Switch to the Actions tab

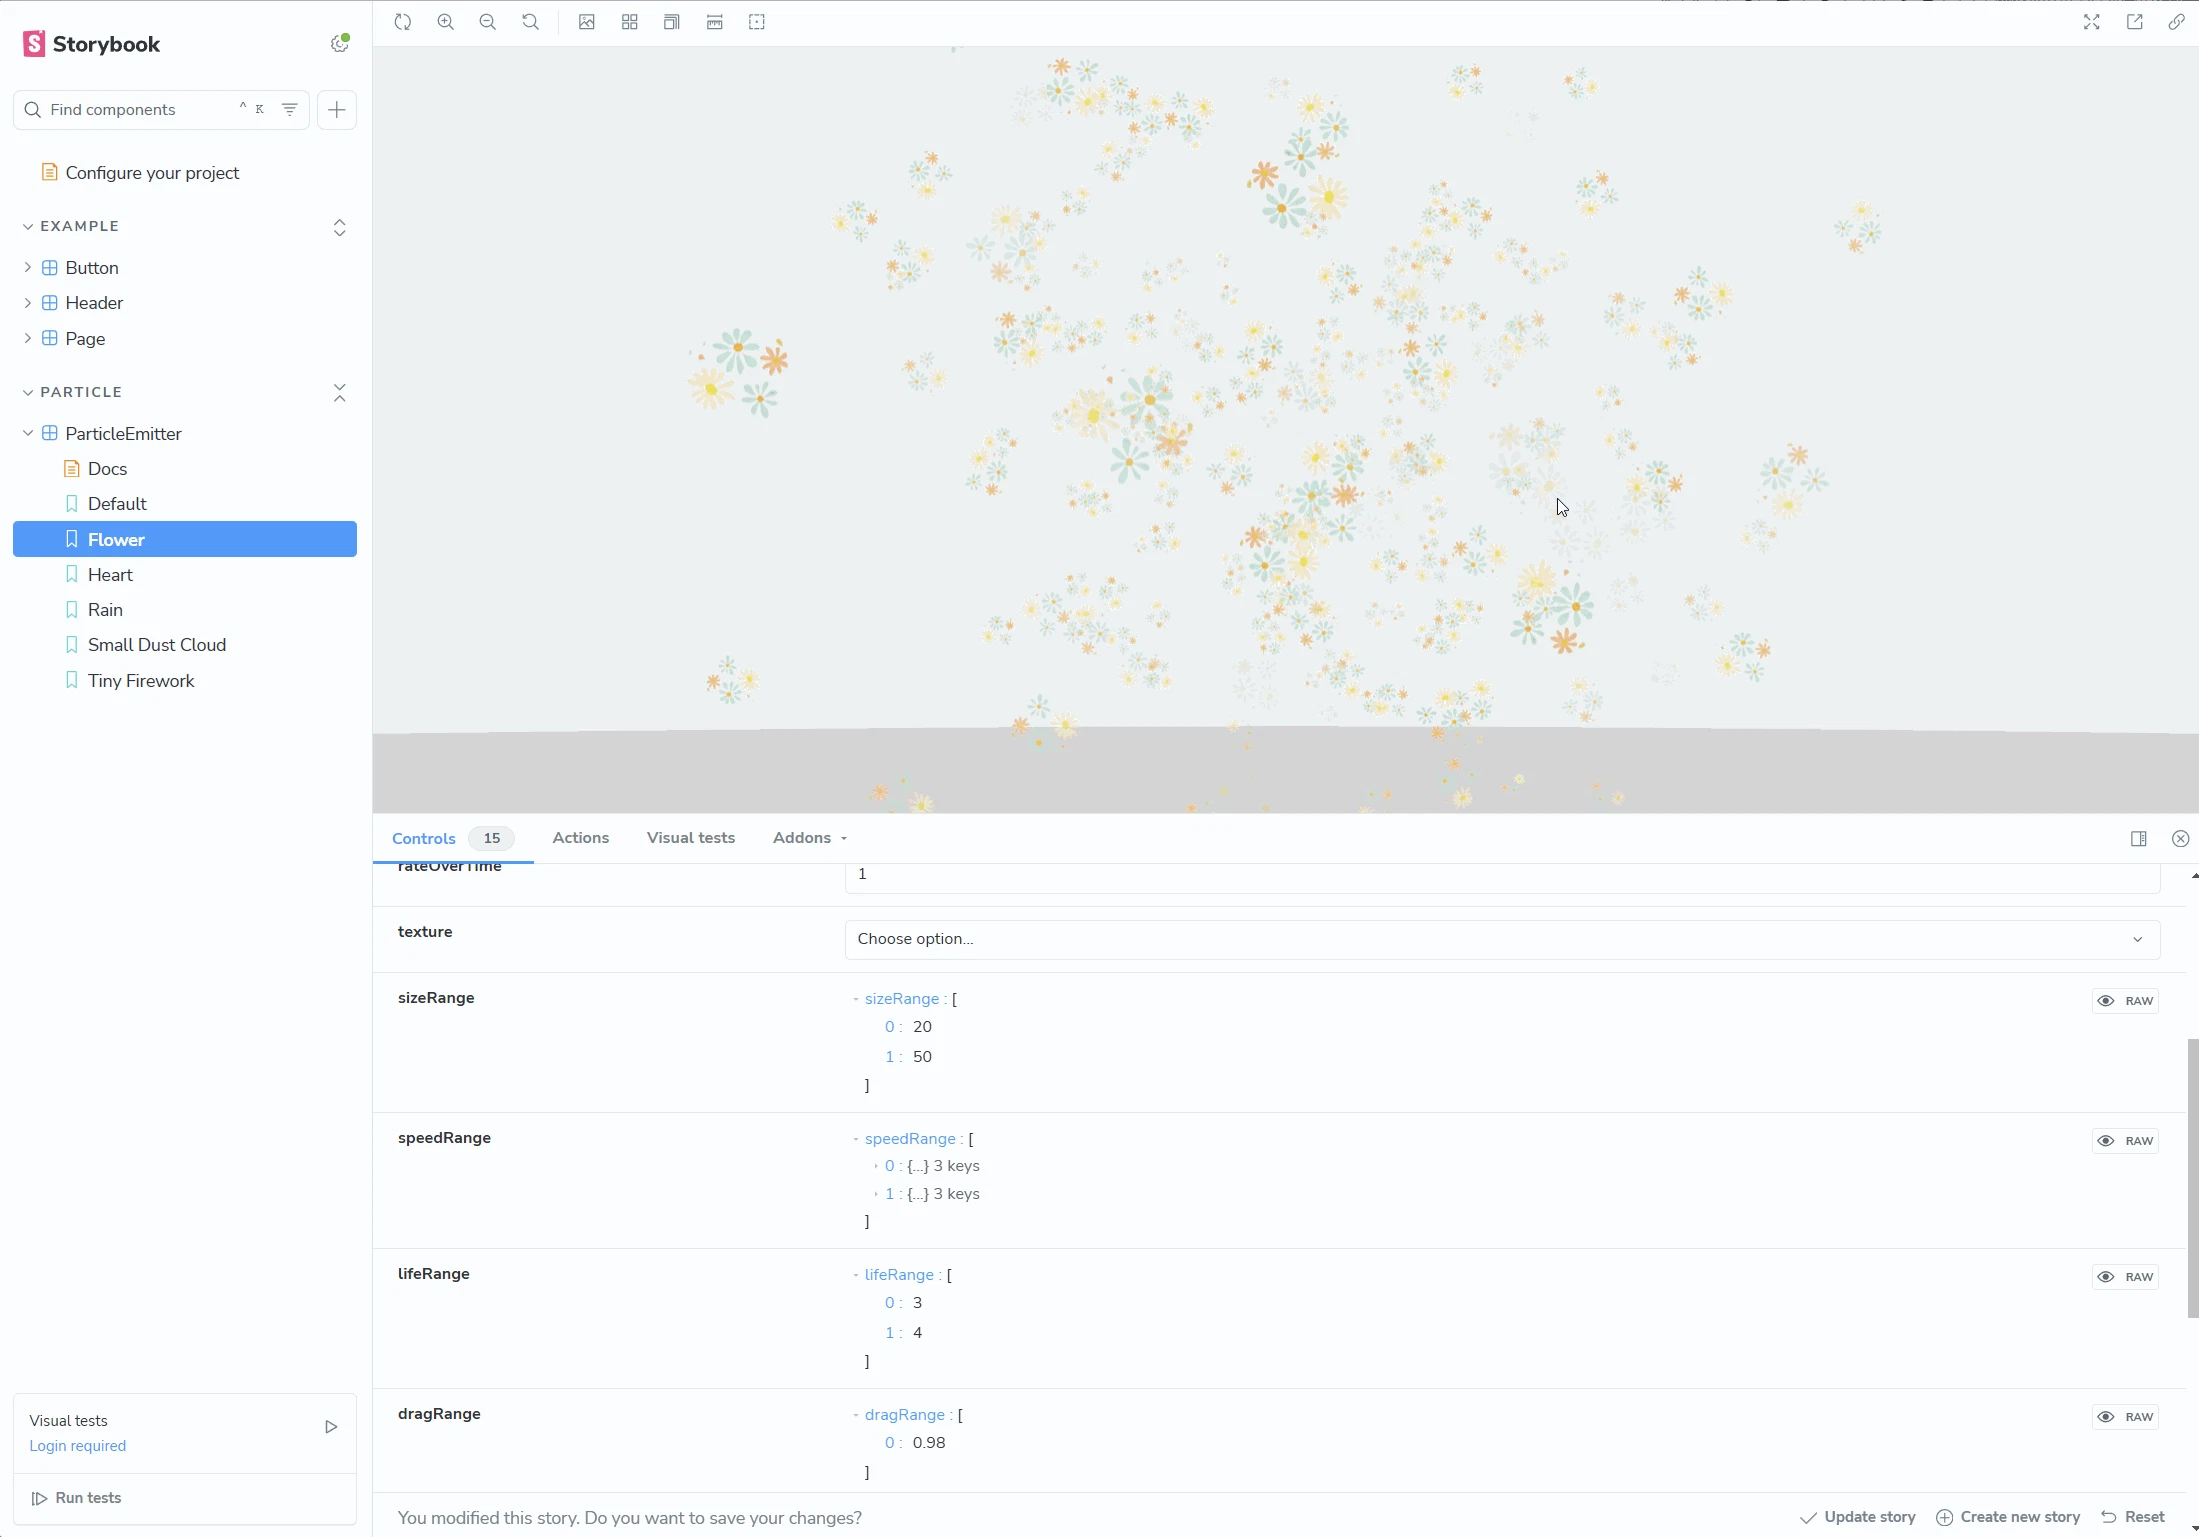click(580, 838)
